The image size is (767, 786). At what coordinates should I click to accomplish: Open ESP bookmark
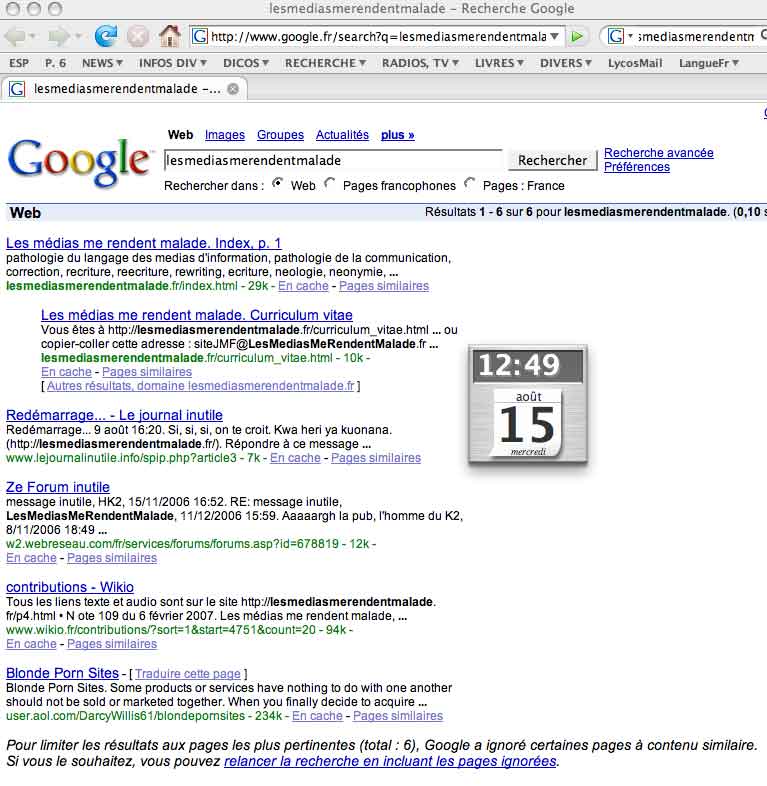click(19, 63)
